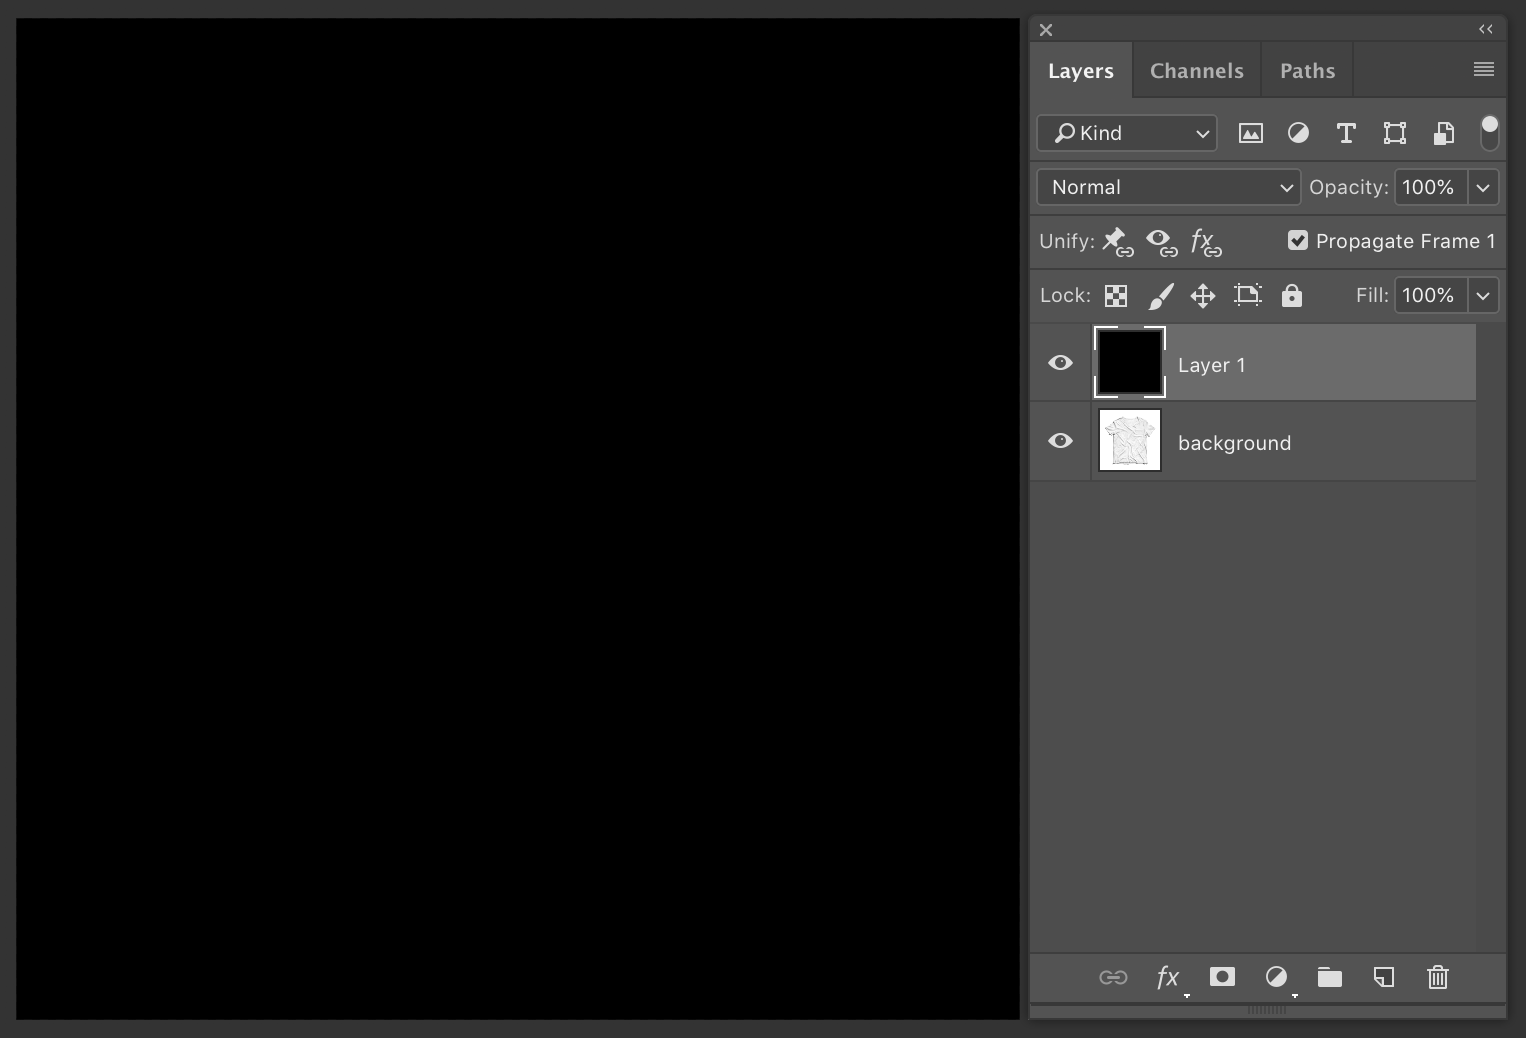
Task: Open the blend mode dropdown
Action: 1166,187
